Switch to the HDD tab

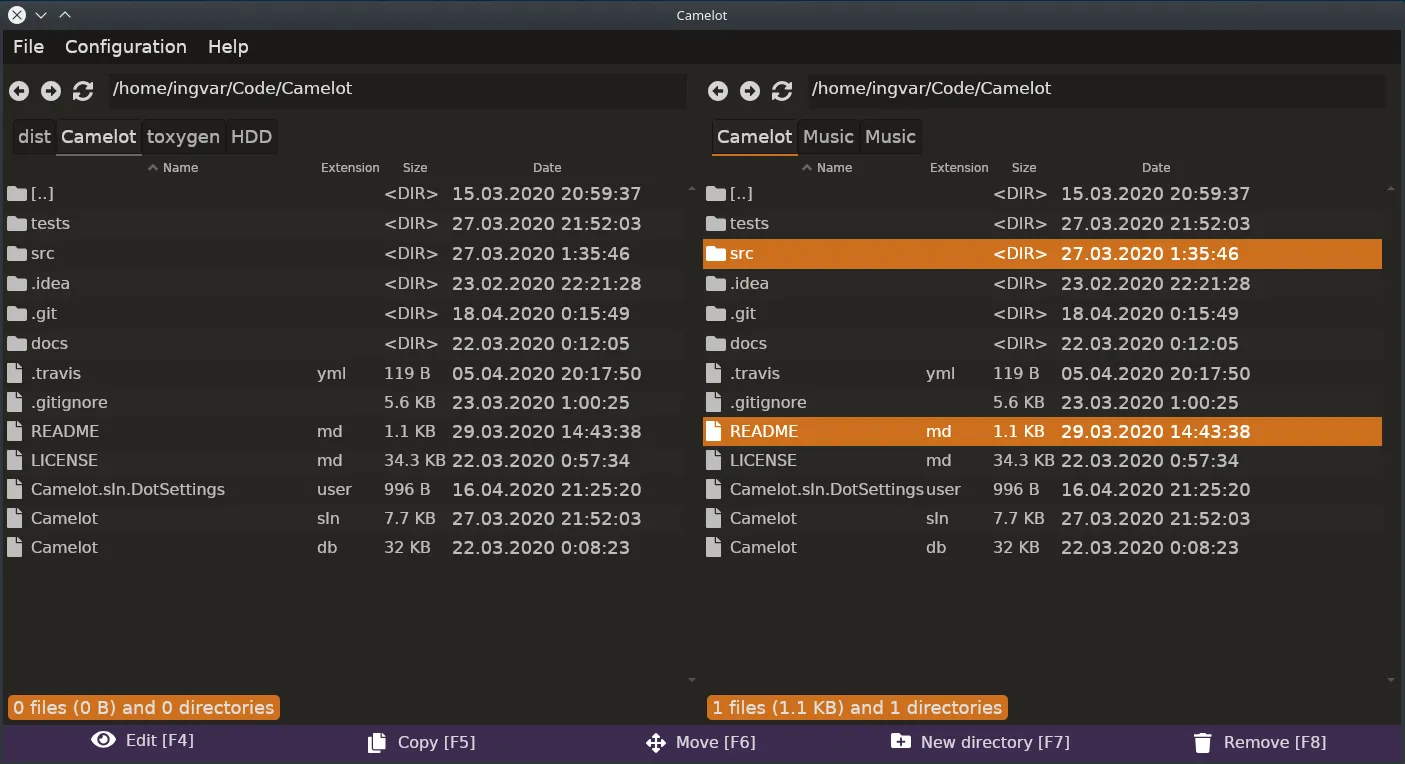[x=251, y=136]
